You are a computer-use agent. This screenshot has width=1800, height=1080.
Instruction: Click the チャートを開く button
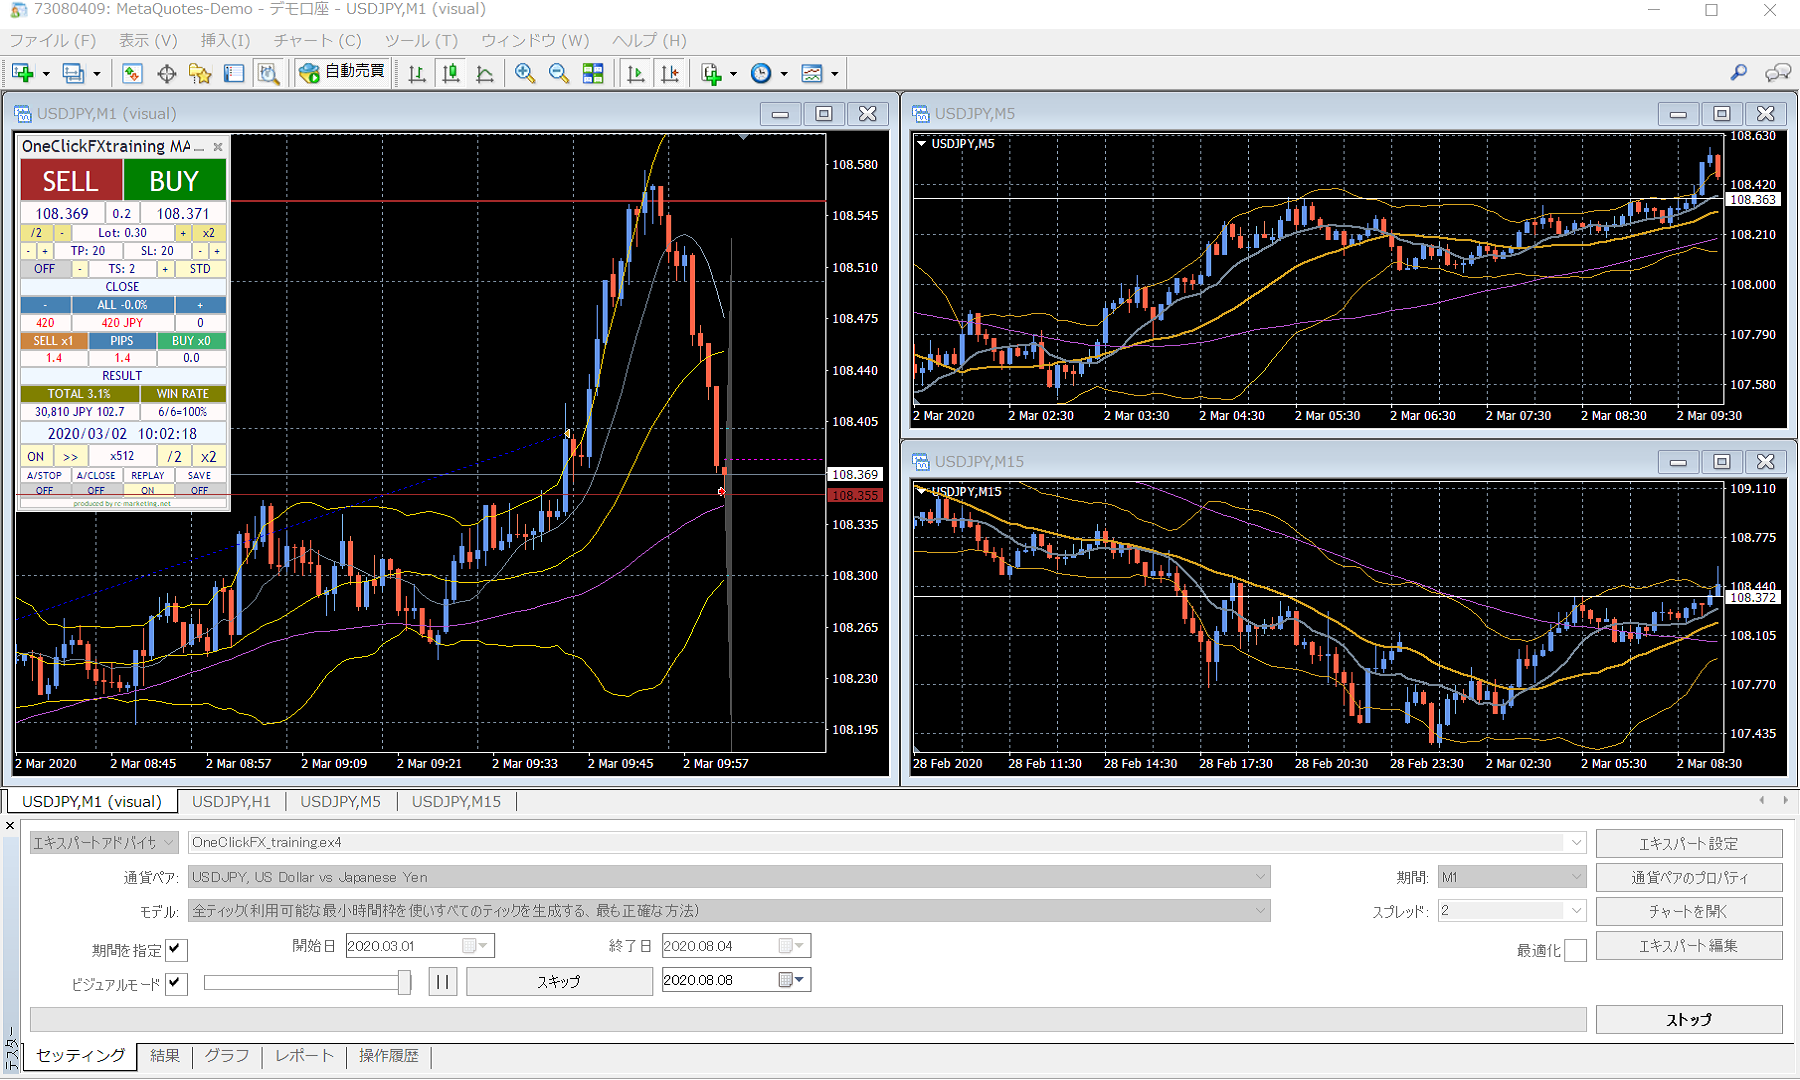tap(1689, 911)
